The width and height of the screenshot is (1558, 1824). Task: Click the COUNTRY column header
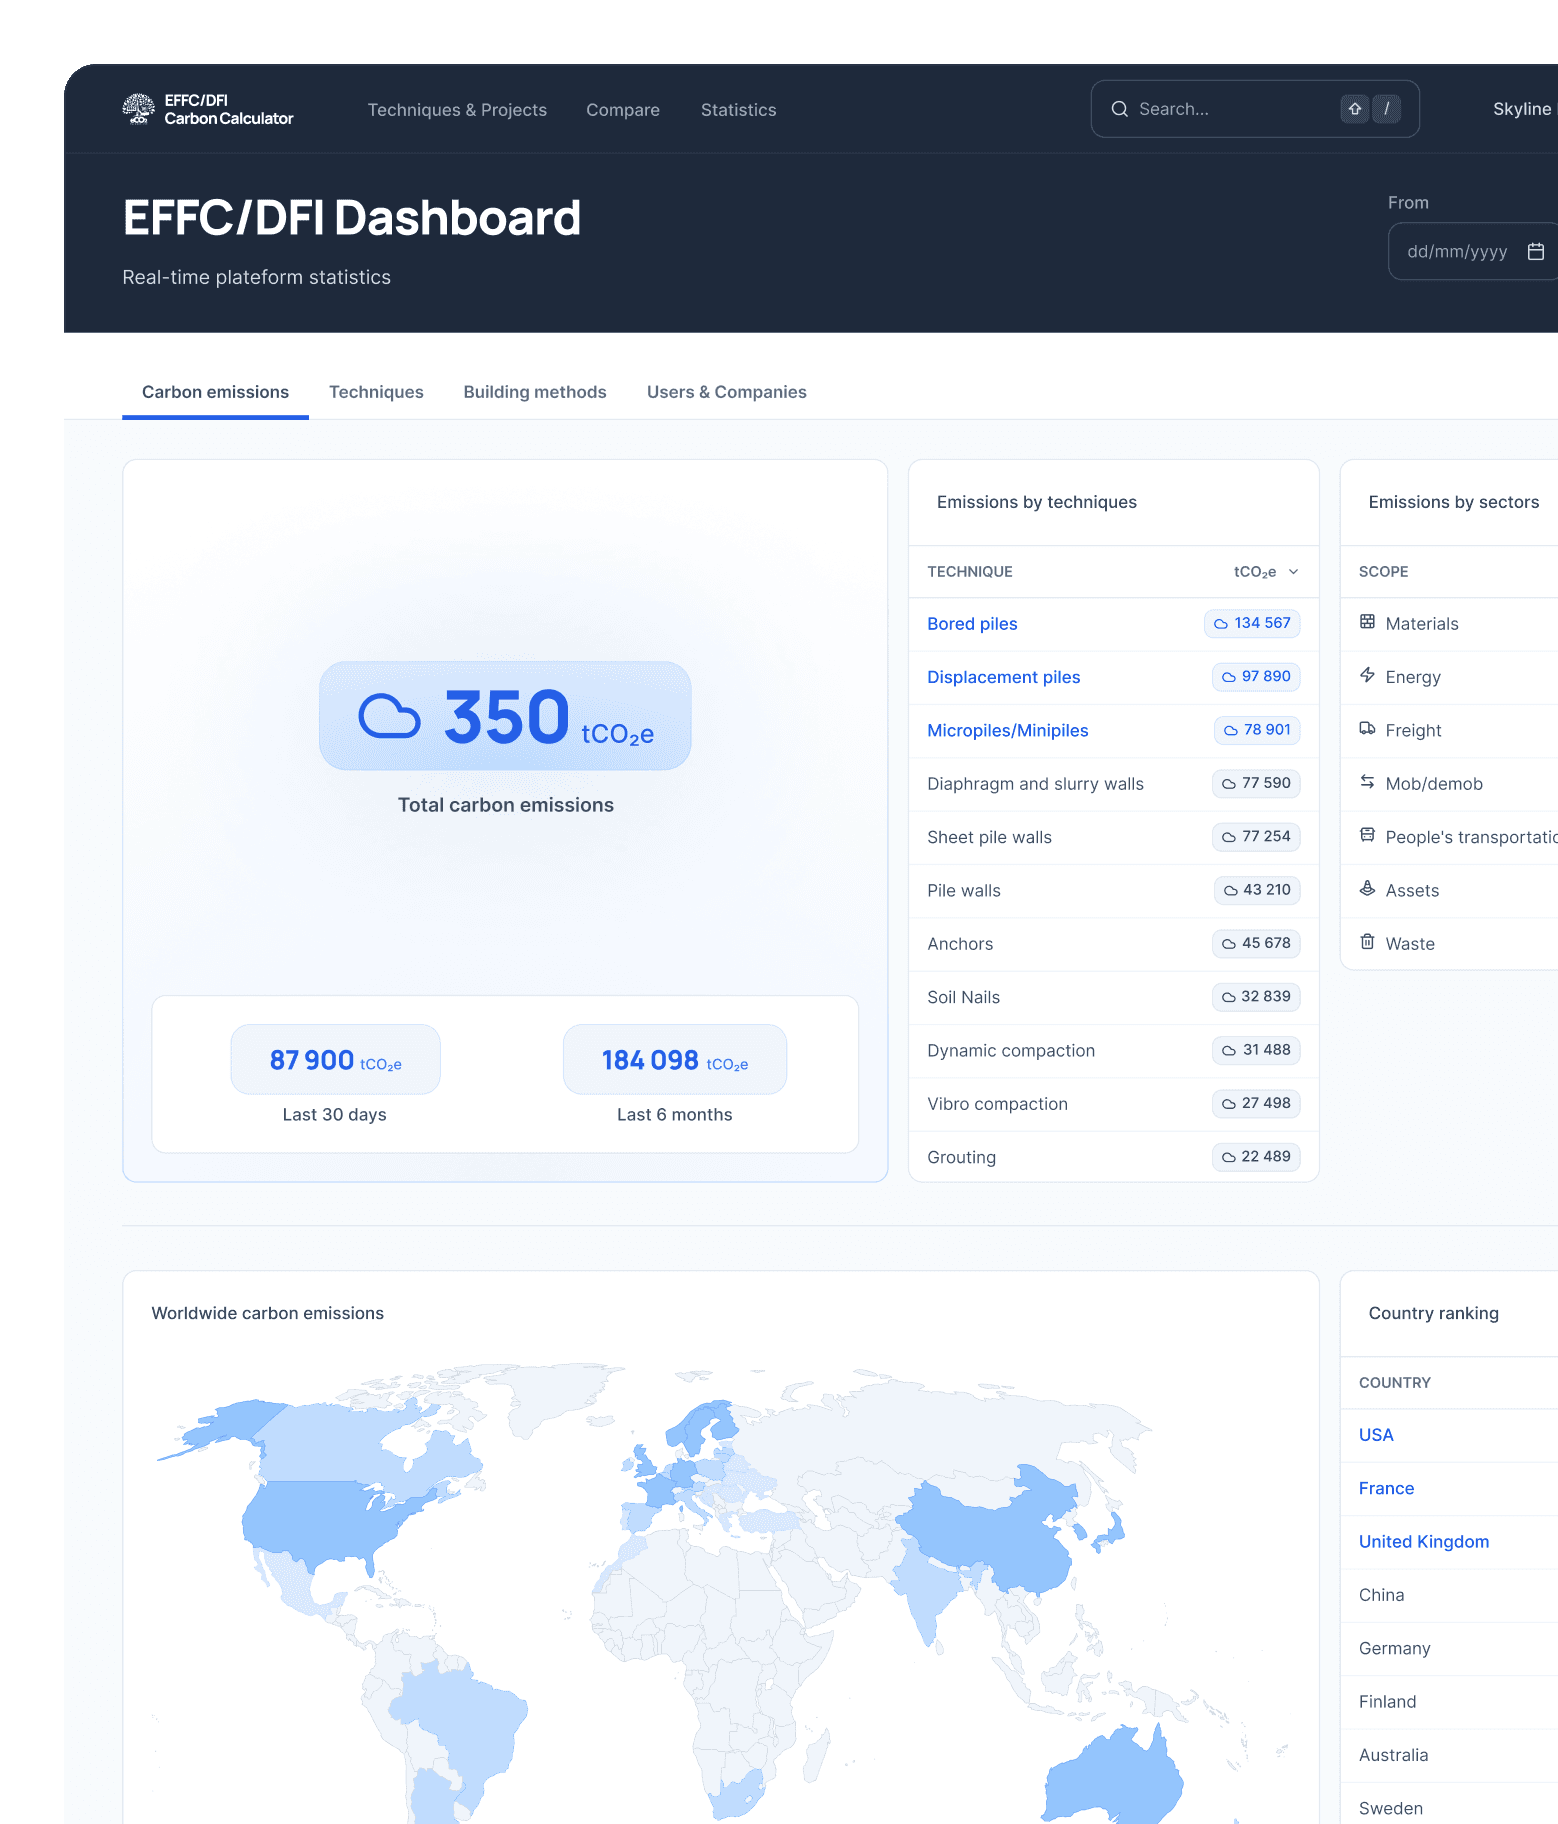(x=1395, y=1383)
